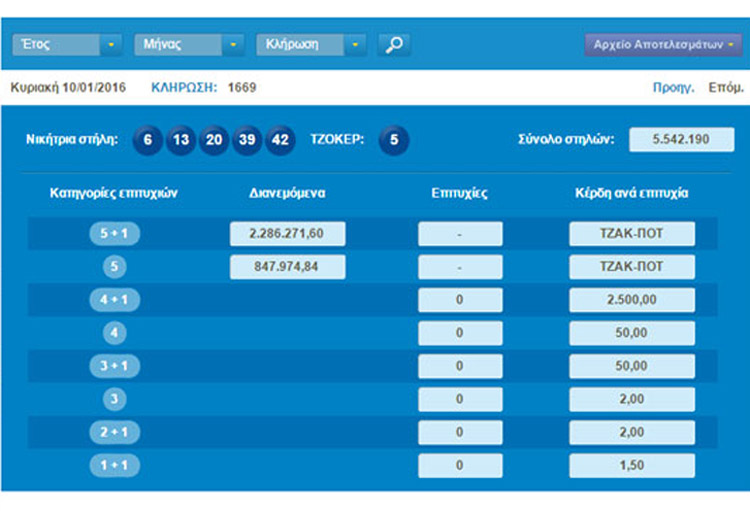Select the 4+1 category badge

(x=114, y=300)
